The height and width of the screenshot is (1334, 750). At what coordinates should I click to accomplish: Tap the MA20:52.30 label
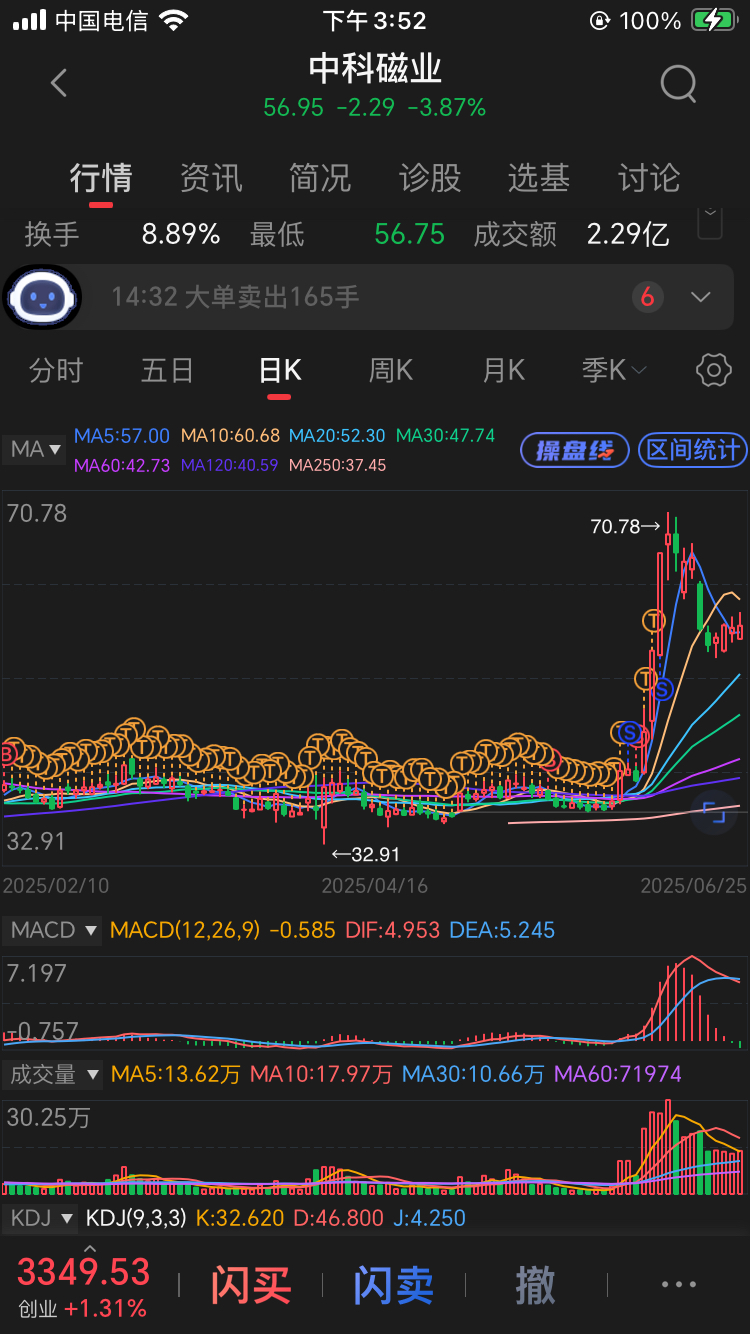337,436
